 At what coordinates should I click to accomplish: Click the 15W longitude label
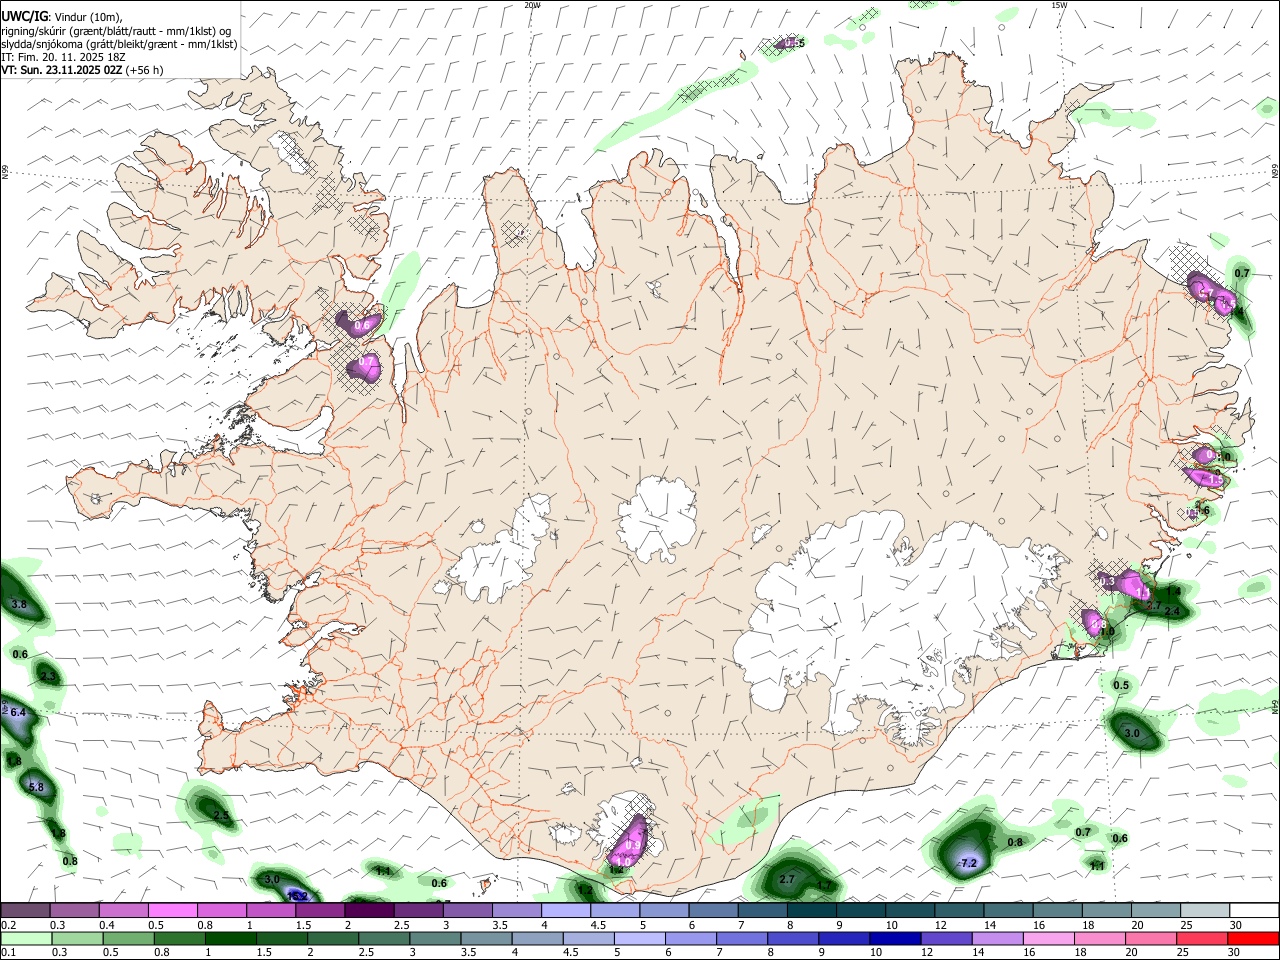tap(1059, 5)
